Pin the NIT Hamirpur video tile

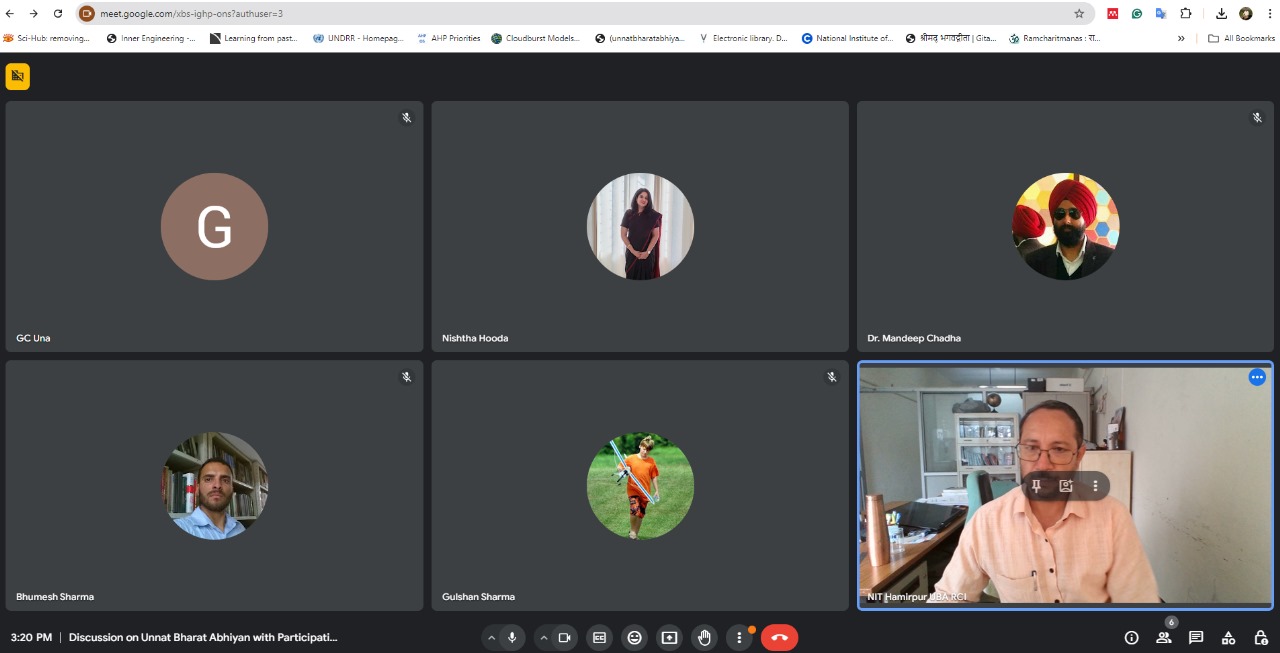coord(1037,486)
